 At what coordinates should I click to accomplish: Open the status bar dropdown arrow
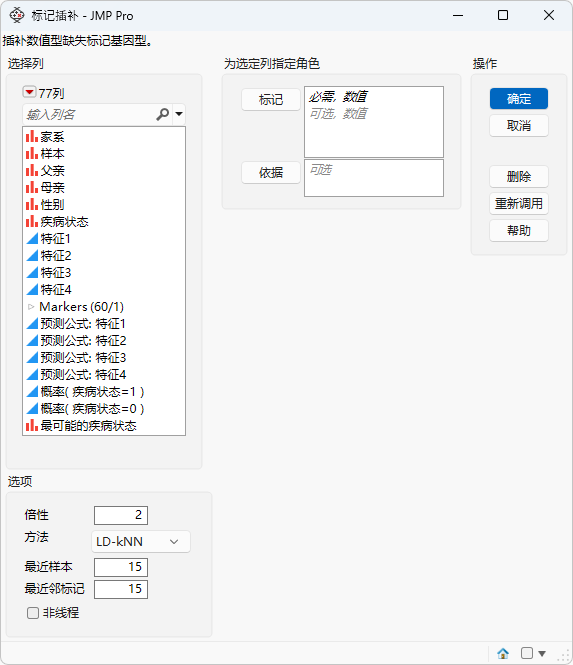click(x=542, y=653)
